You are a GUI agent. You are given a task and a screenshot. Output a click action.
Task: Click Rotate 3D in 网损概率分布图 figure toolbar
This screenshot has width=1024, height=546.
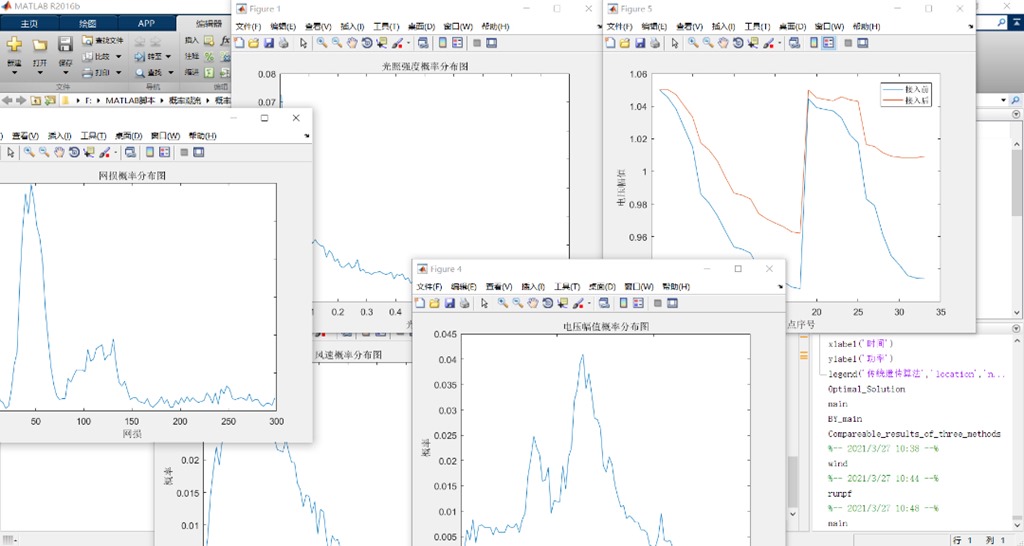coord(74,152)
